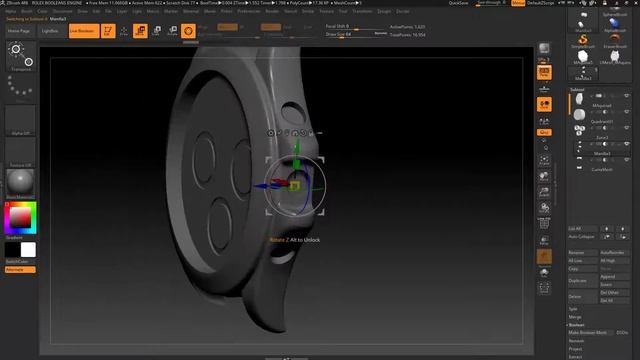Click the Rotate view icon in right shelf
Image resolution: width=640 pixels, height=360 pixels.
pos(544,208)
